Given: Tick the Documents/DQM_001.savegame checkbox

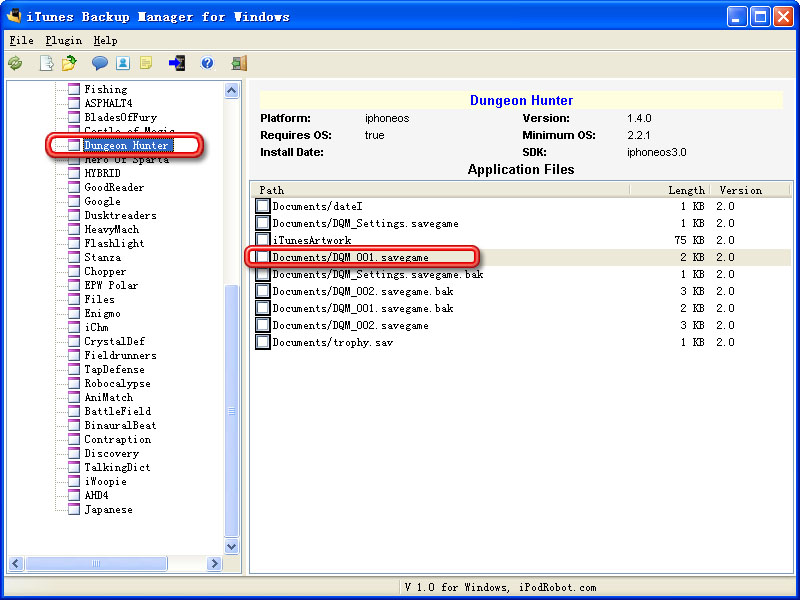Looking at the screenshot, I should click(262, 257).
